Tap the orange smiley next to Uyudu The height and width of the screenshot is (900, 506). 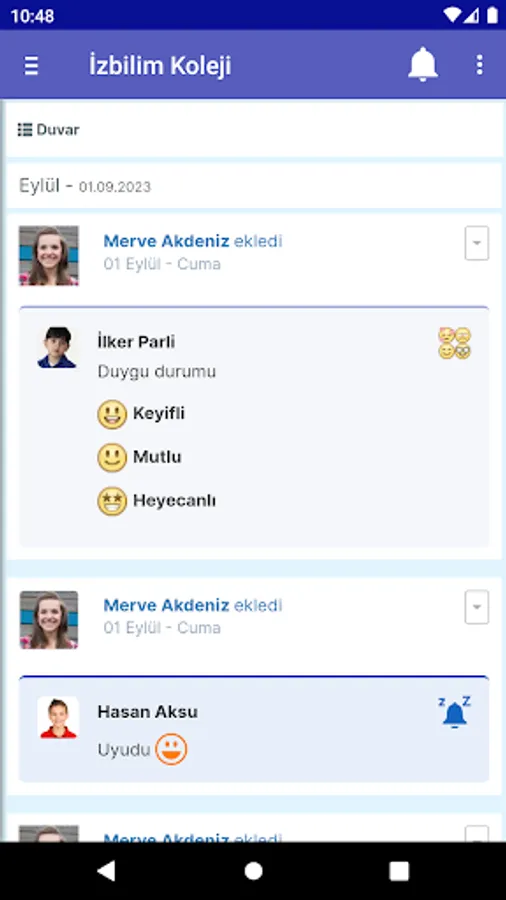[x=172, y=749]
